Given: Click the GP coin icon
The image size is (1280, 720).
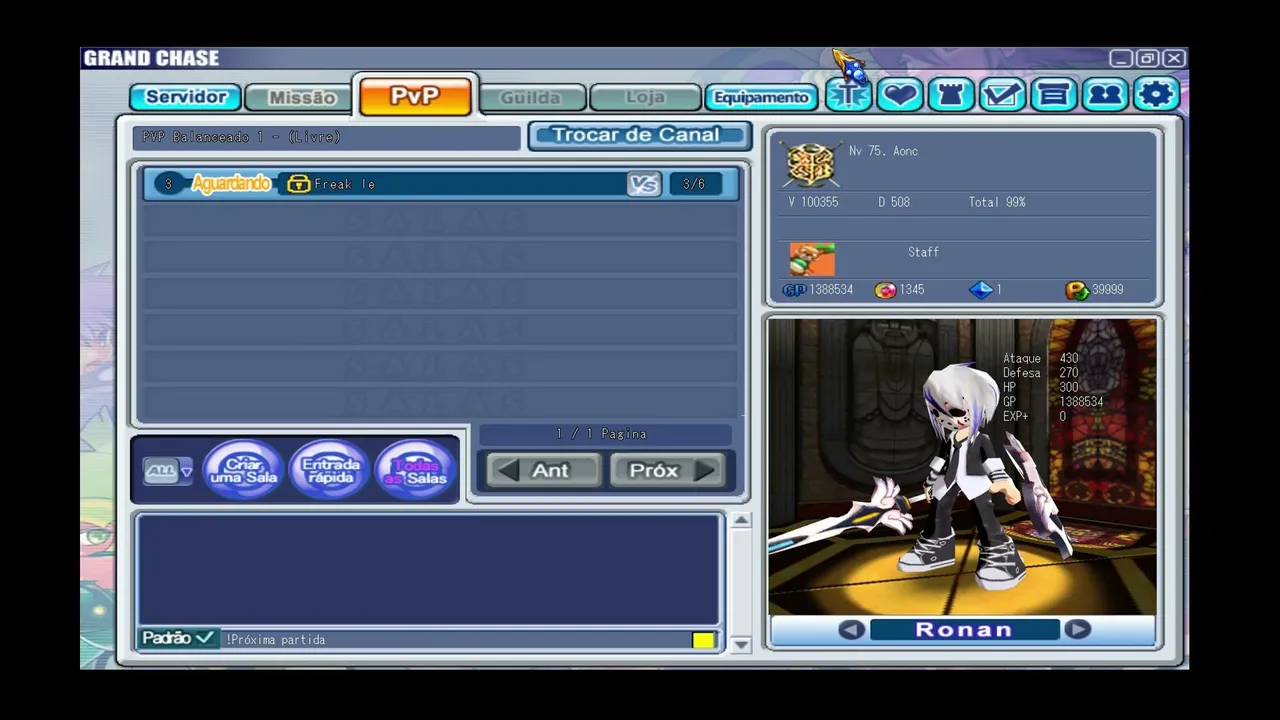Looking at the screenshot, I should (794, 290).
